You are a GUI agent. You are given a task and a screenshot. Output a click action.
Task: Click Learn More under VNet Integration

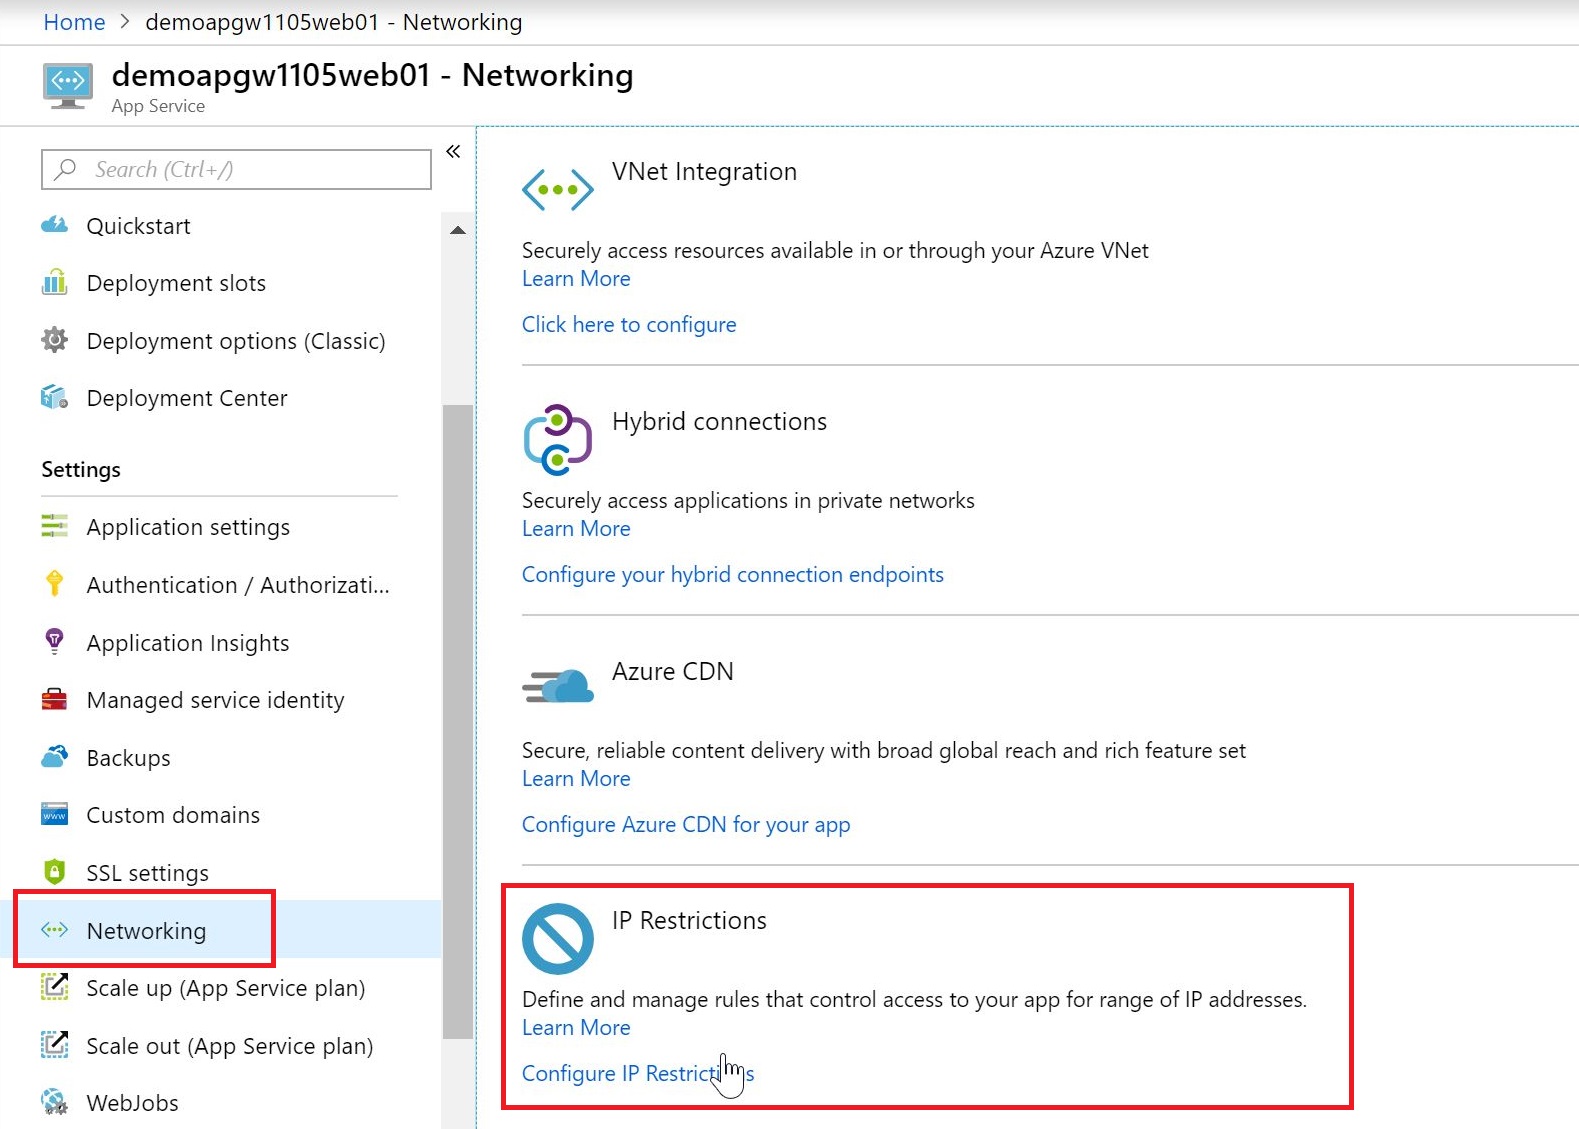tap(576, 279)
